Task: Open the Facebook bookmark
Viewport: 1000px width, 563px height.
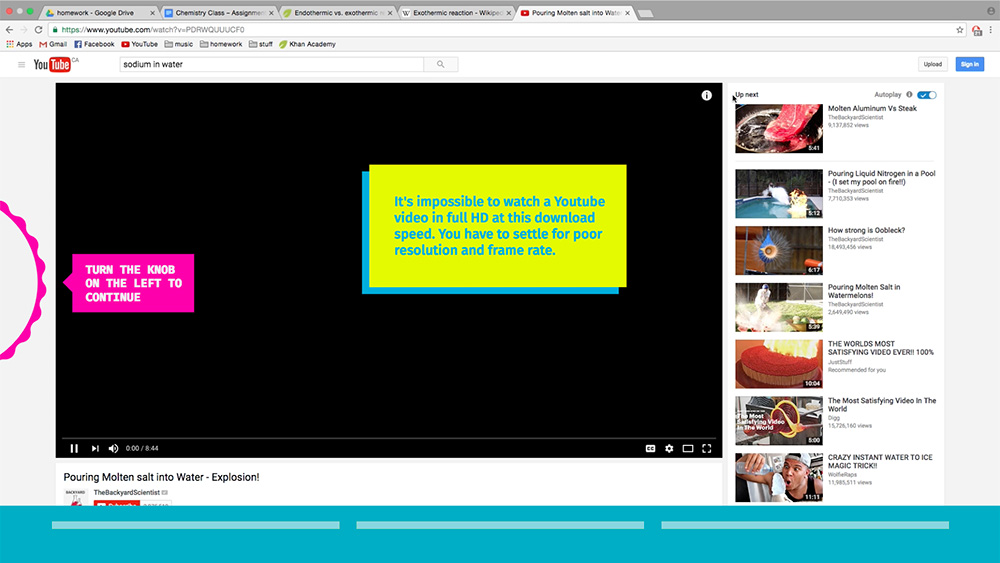Action: pos(94,44)
